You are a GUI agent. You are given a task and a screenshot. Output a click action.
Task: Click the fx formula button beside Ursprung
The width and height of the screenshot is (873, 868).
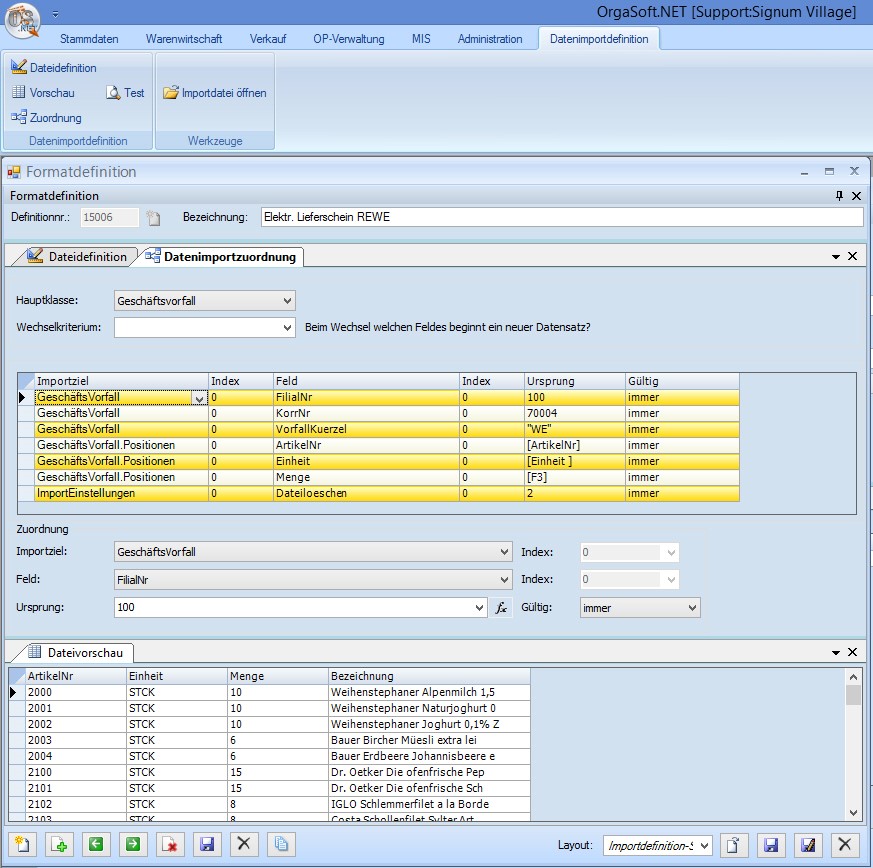pyautogui.click(x=502, y=608)
